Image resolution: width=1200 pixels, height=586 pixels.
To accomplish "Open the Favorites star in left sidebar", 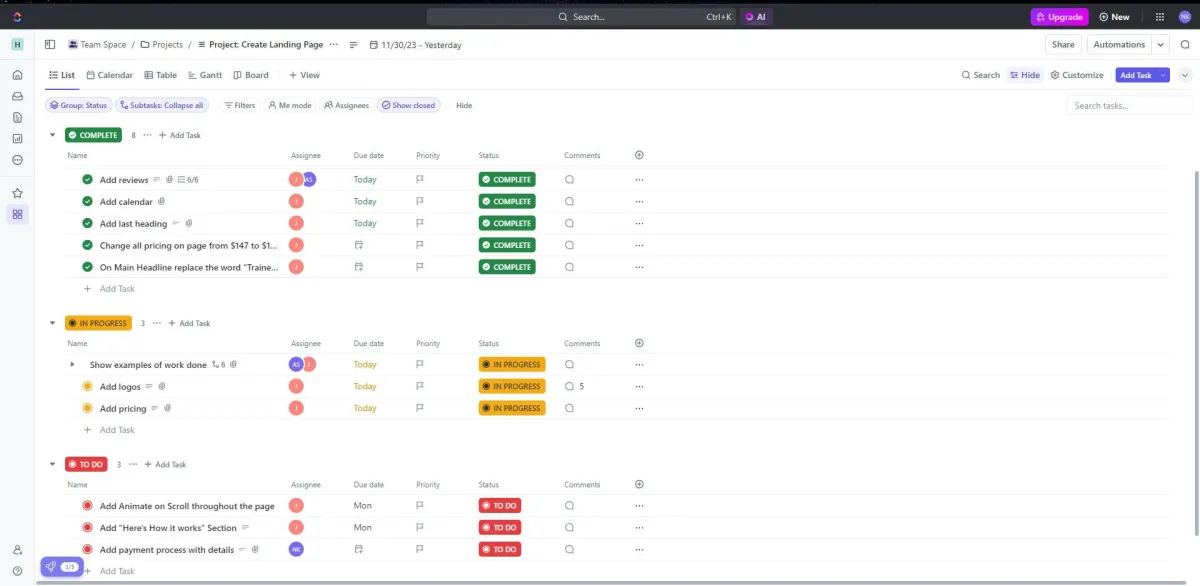I will pyautogui.click(x=17, y=193).
